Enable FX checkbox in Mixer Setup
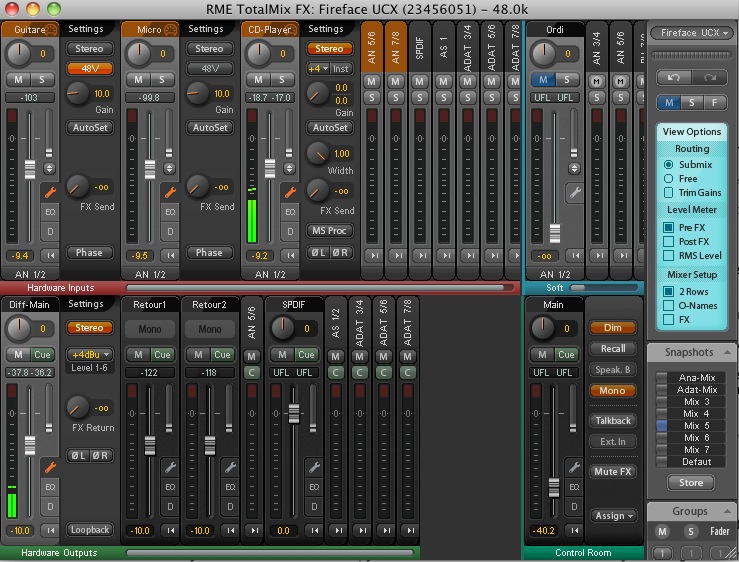This screenshot has width=739, height=562. click(x=668, y=320)
